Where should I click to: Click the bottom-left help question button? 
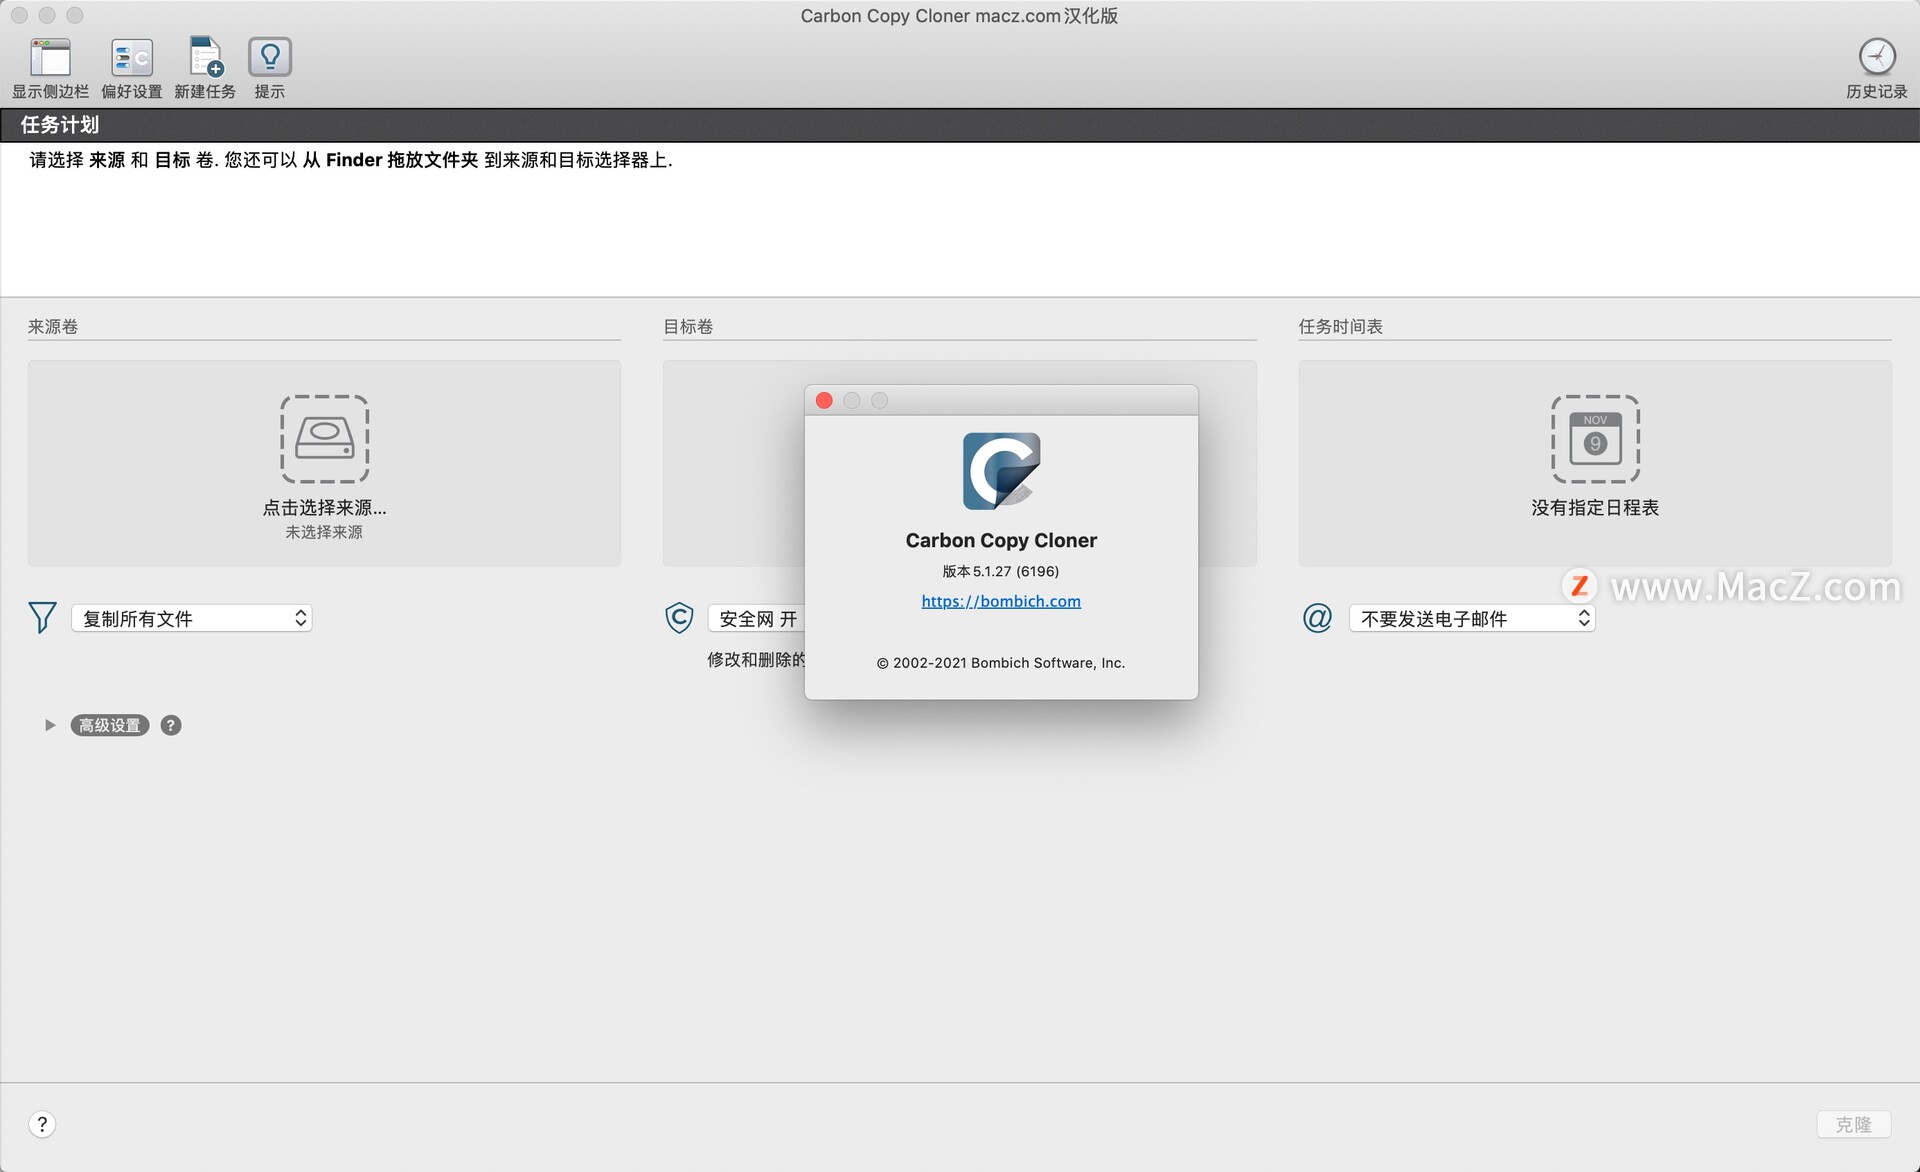42,1124
